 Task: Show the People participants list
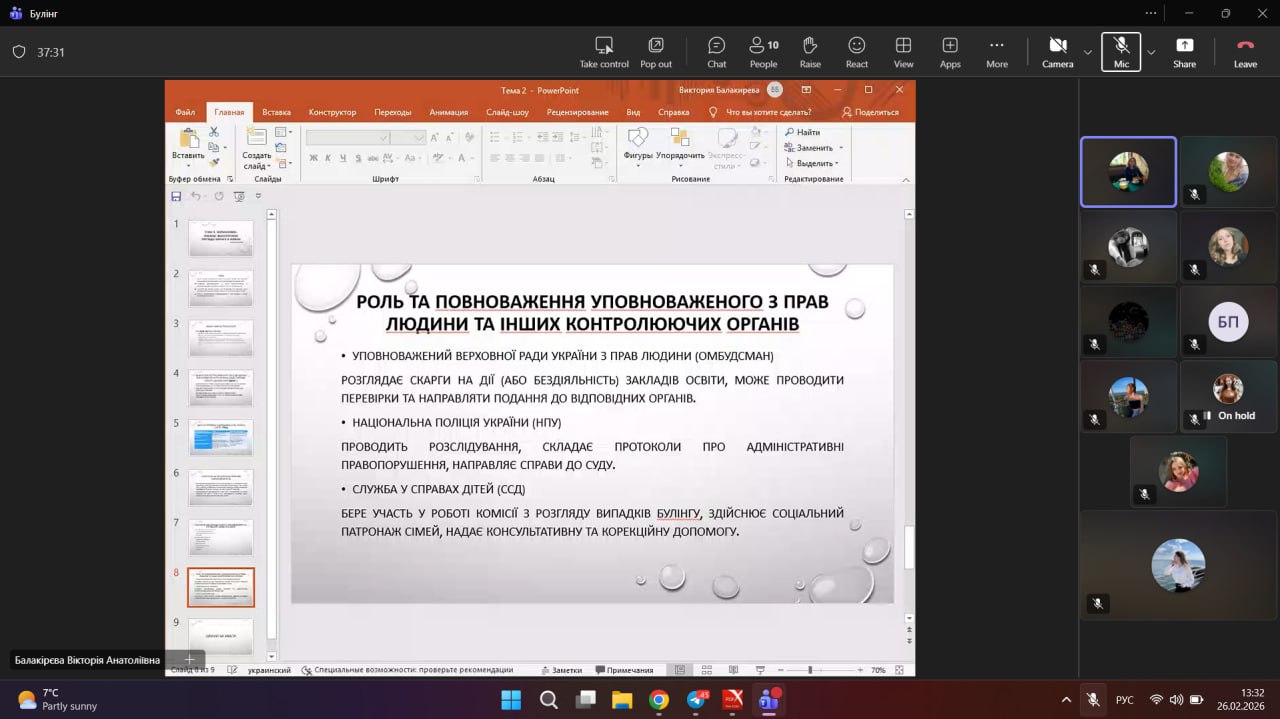point(763,52)
